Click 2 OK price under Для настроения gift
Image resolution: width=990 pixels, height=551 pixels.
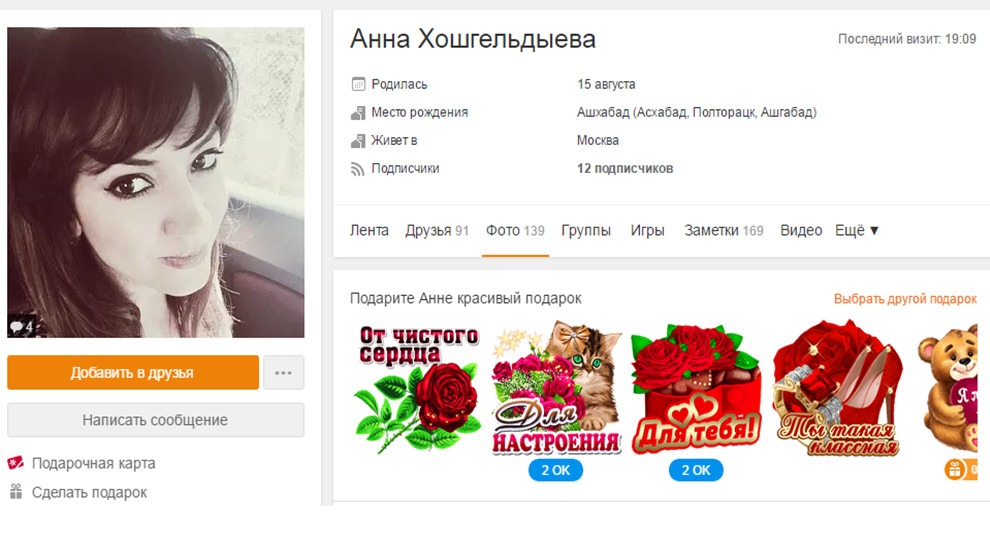coord(556,470)
